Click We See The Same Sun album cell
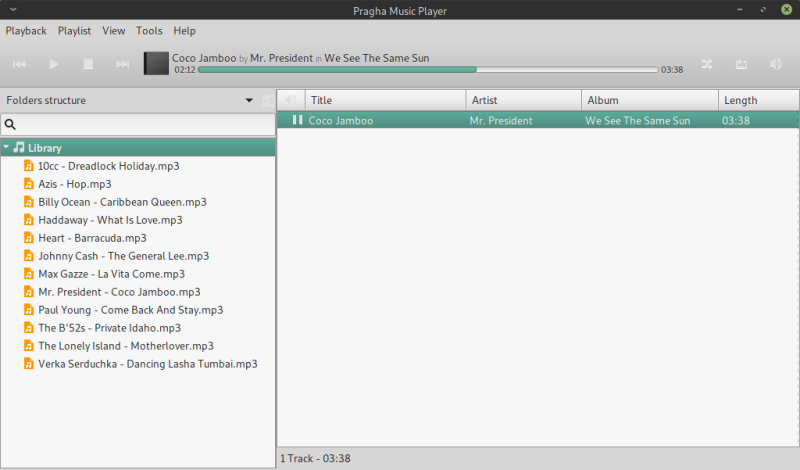The image size is (800, 470). [x=638, y=121]
